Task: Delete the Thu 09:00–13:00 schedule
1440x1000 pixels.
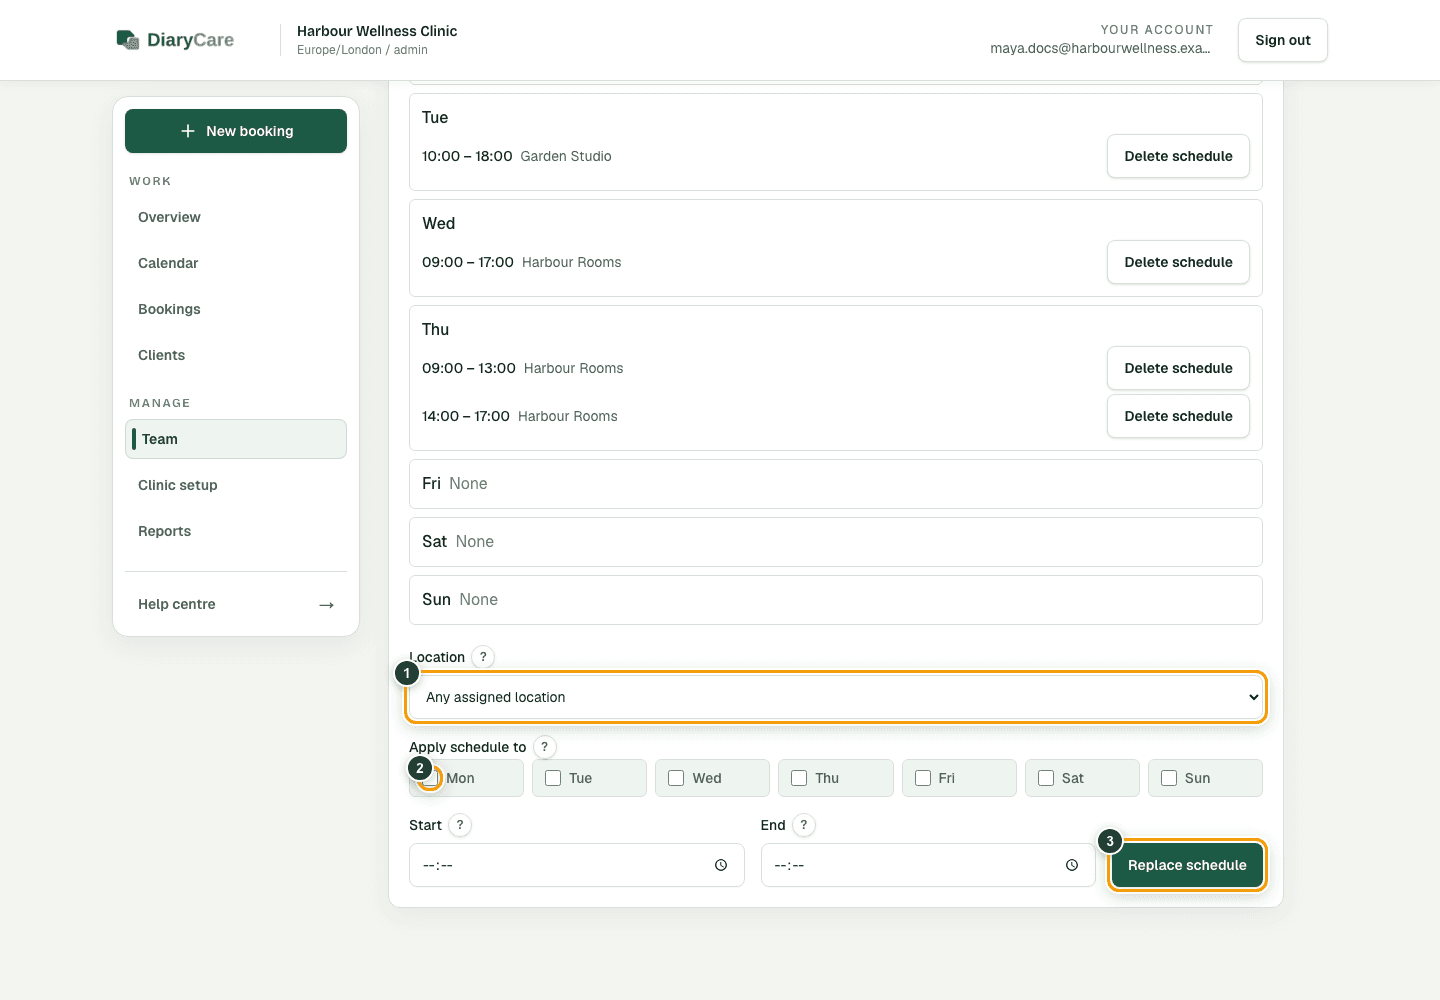Action: tap(1178, 368)
